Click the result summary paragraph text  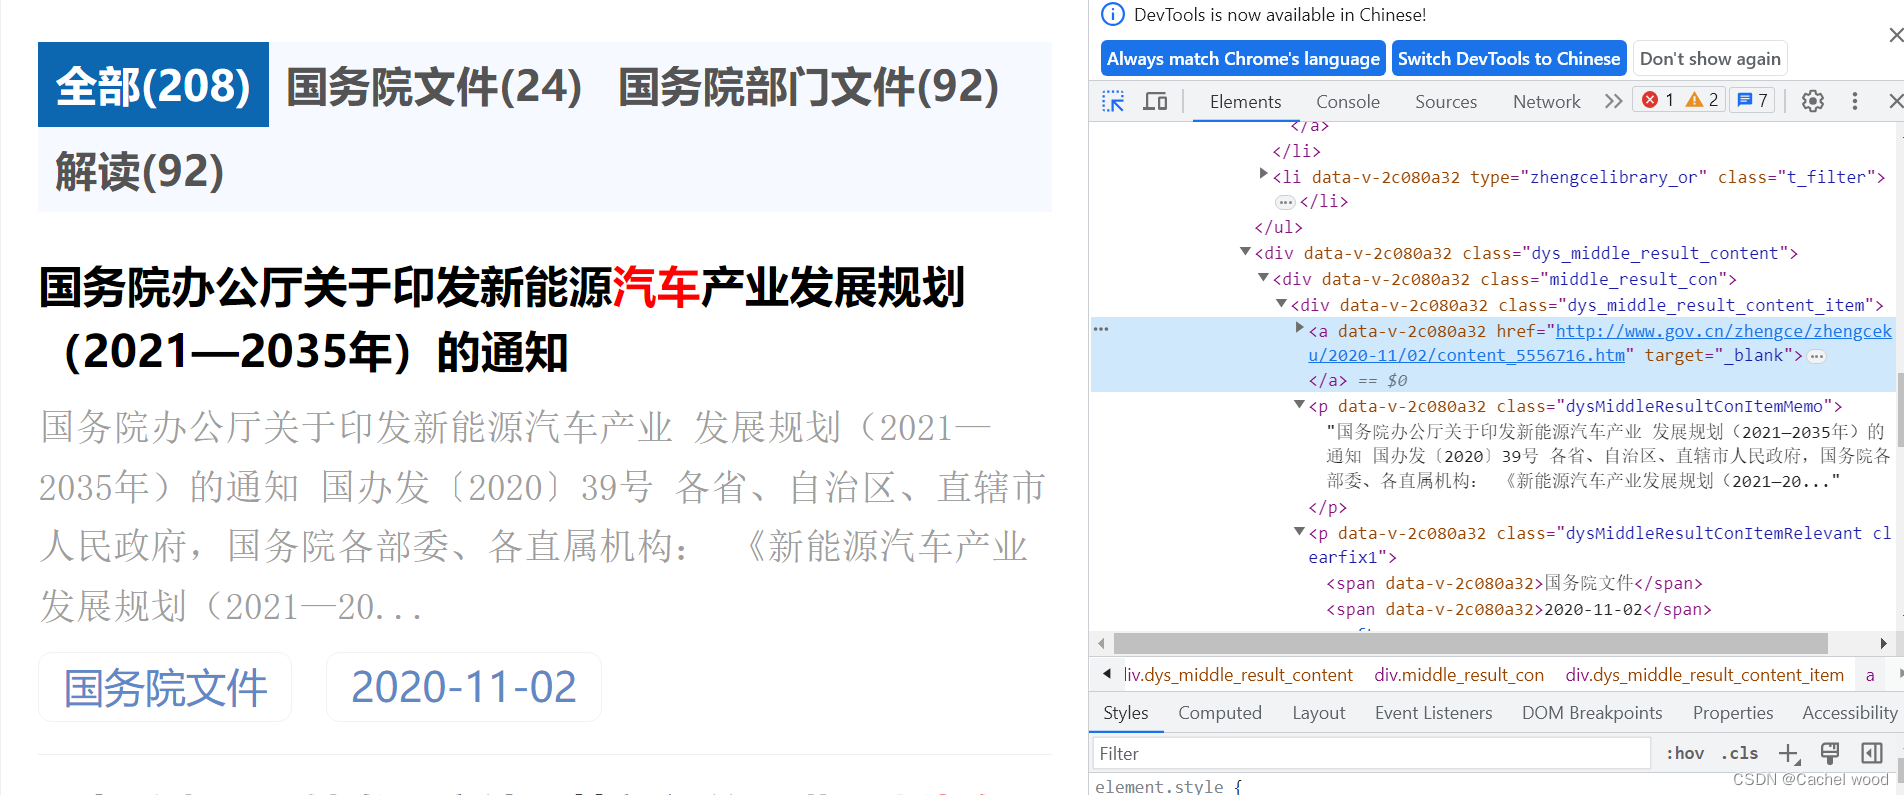pyautogui.click(x=542, y=516)
